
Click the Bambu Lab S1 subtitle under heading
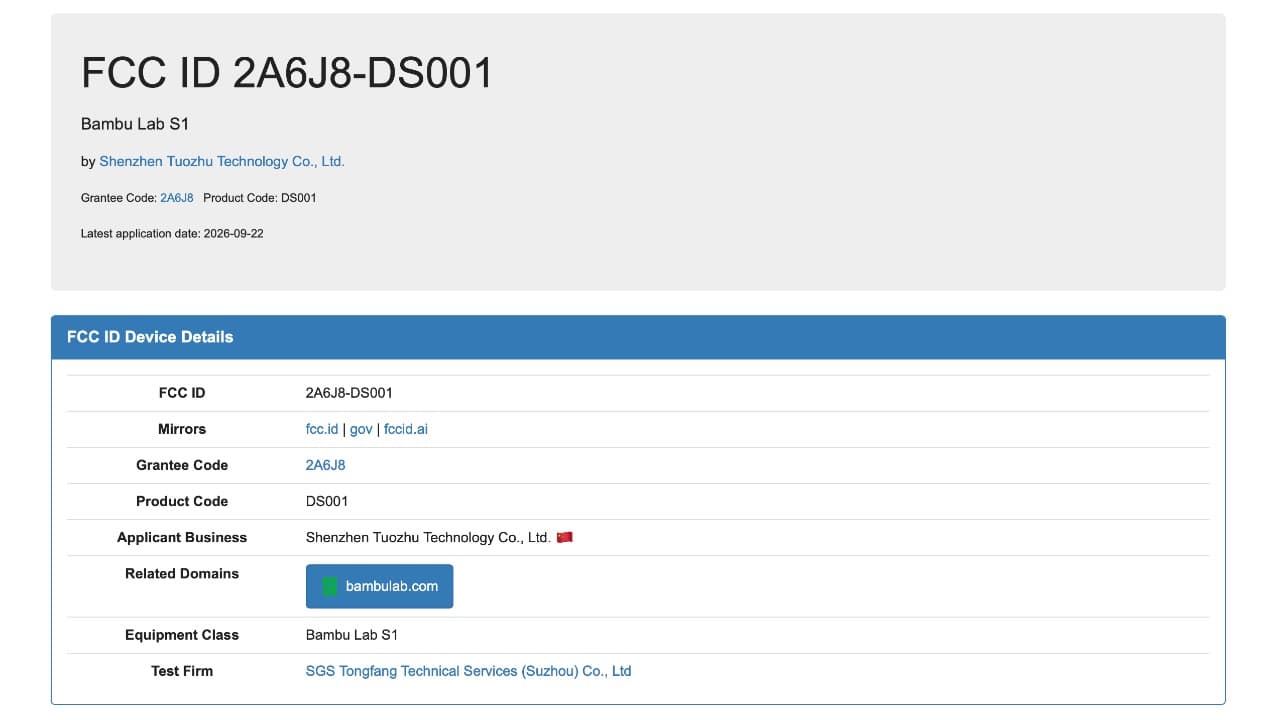point(135,124)
